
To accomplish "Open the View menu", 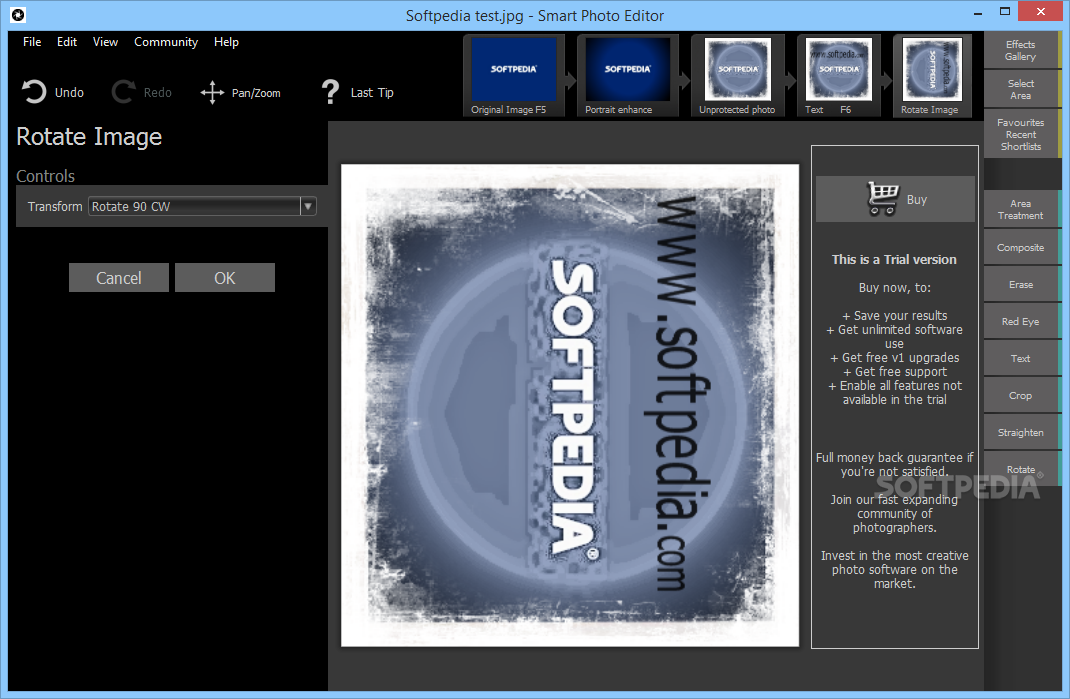I will 105,42.
